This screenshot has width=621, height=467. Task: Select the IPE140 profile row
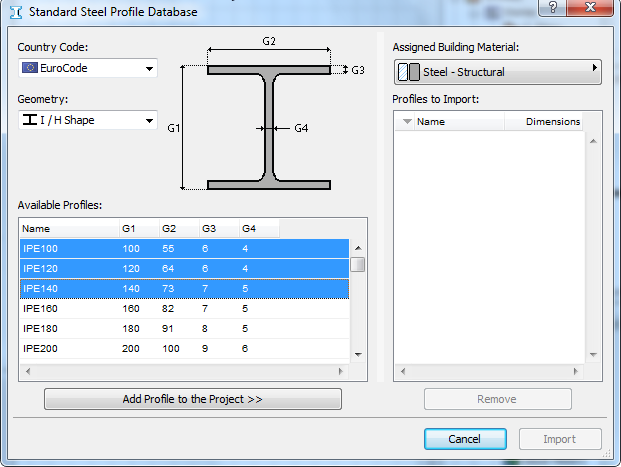tap(185, 288)
